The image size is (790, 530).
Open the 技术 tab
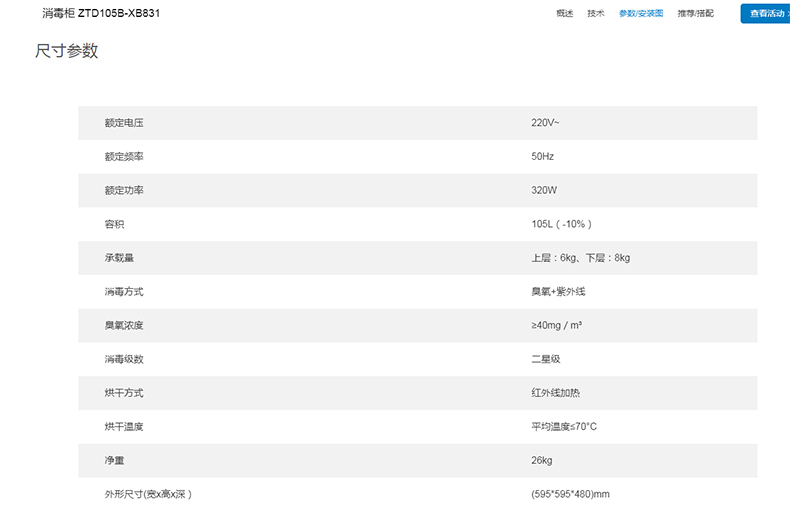(x=596, y=14)
